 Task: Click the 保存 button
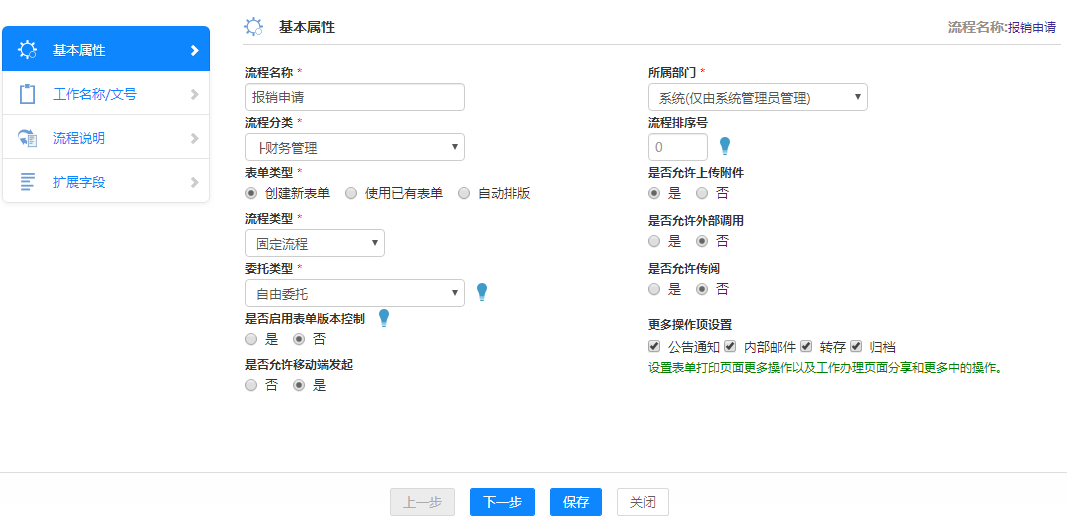(x=576, y=502)
